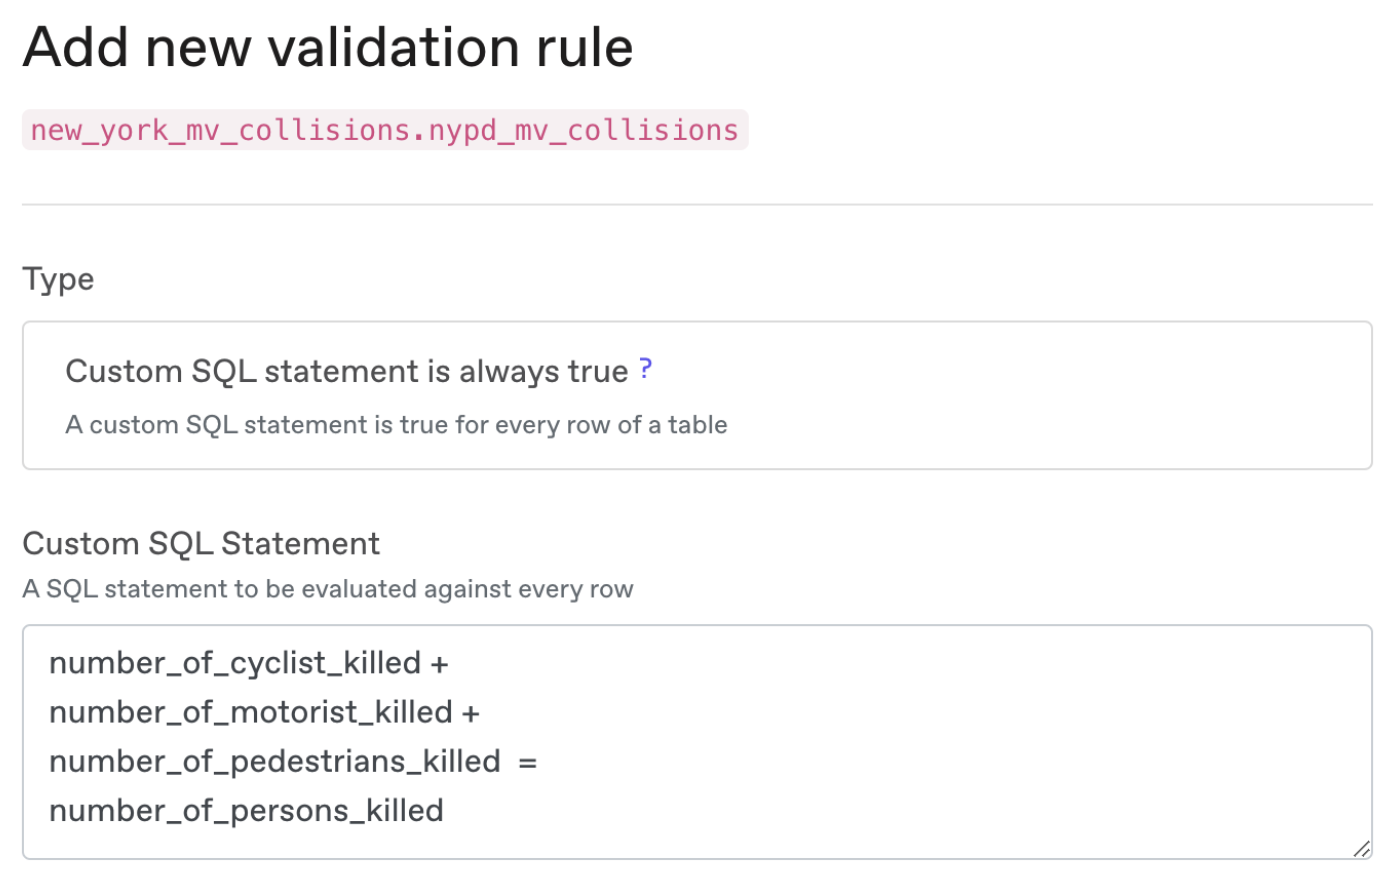Place cursor on number_of_cyclist_killed line
Viewport: 1394px width, 880px height.
(235, 663)
